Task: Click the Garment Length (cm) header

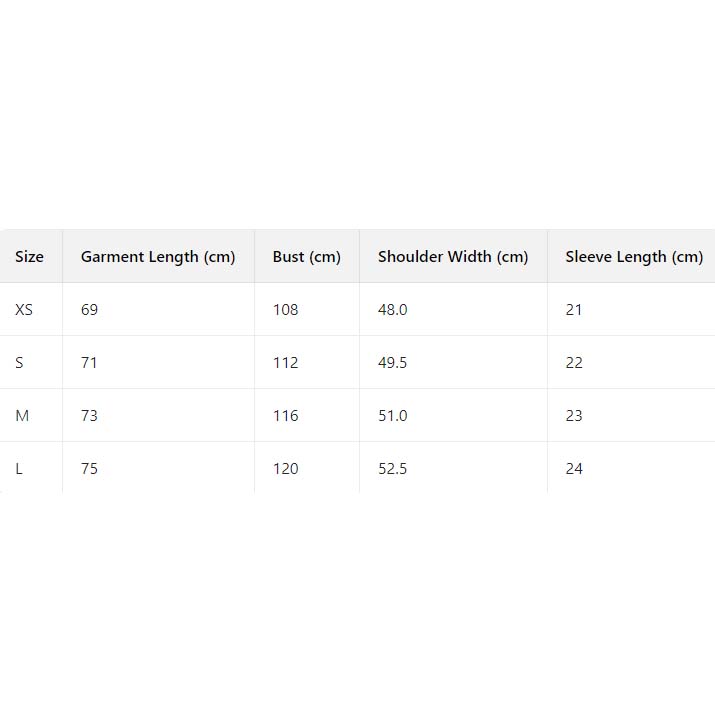Action: click(x=158, y=257)
